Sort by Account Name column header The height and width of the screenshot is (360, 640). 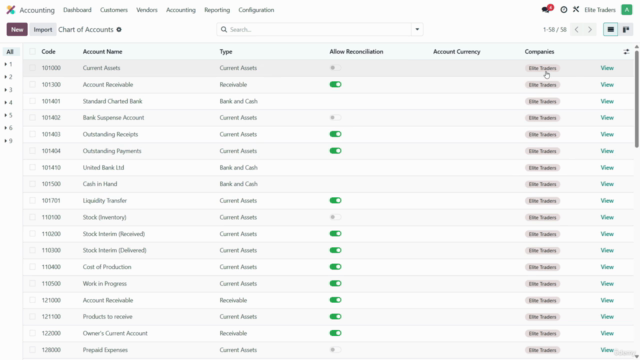coord(102,52)
